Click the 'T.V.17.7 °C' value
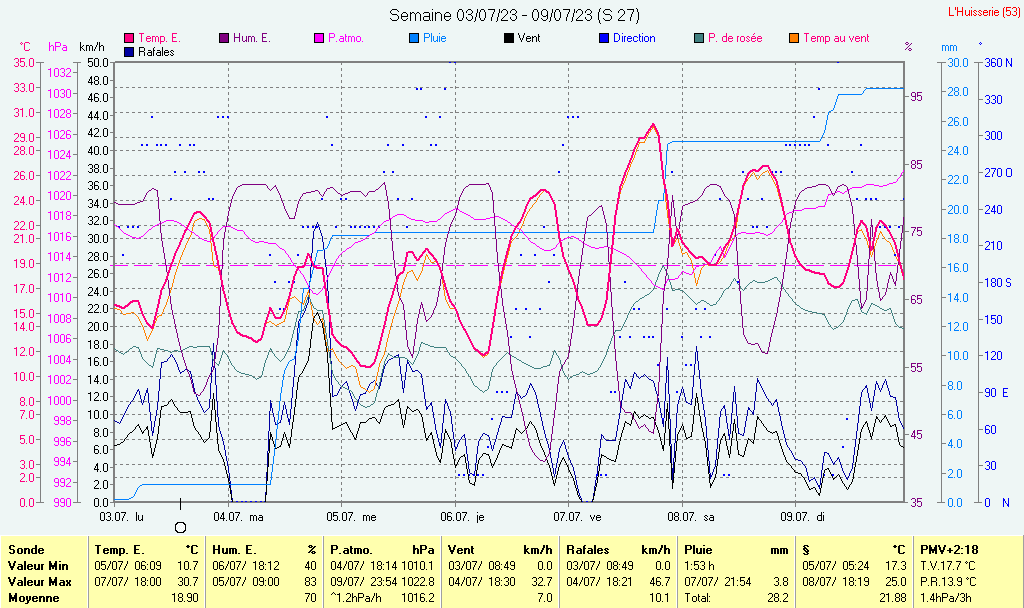 [x=948, y=566]
